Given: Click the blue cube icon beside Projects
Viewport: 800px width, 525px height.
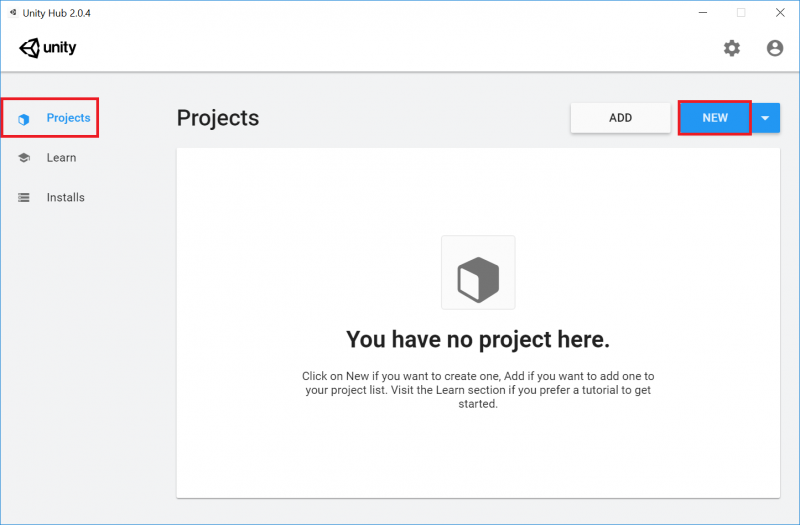Looking at the screenshot, I should point(23,119).
